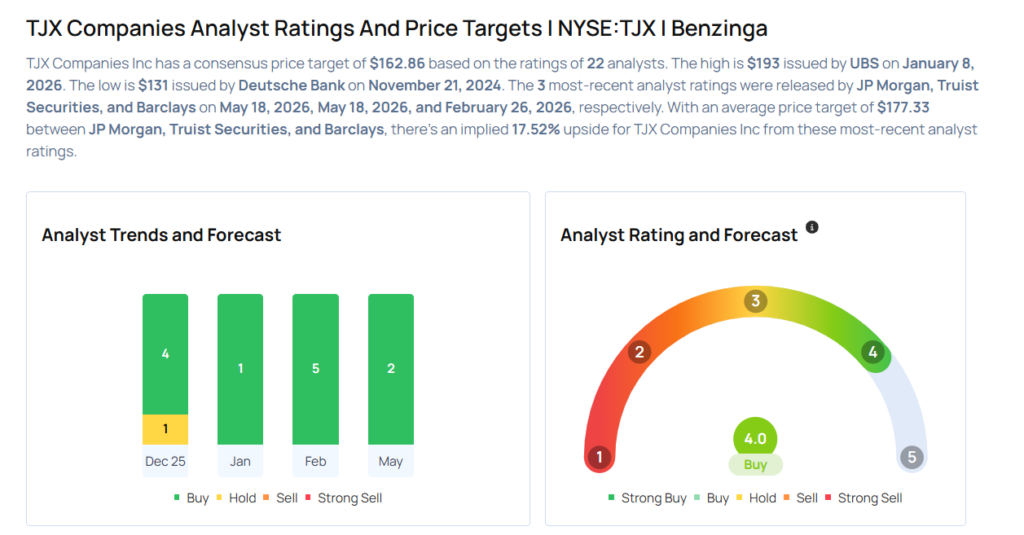Screen dimensions: 1024x535
Task: Toggle the Buy legend in Analyst Trends chart
Action: (191, 498)
